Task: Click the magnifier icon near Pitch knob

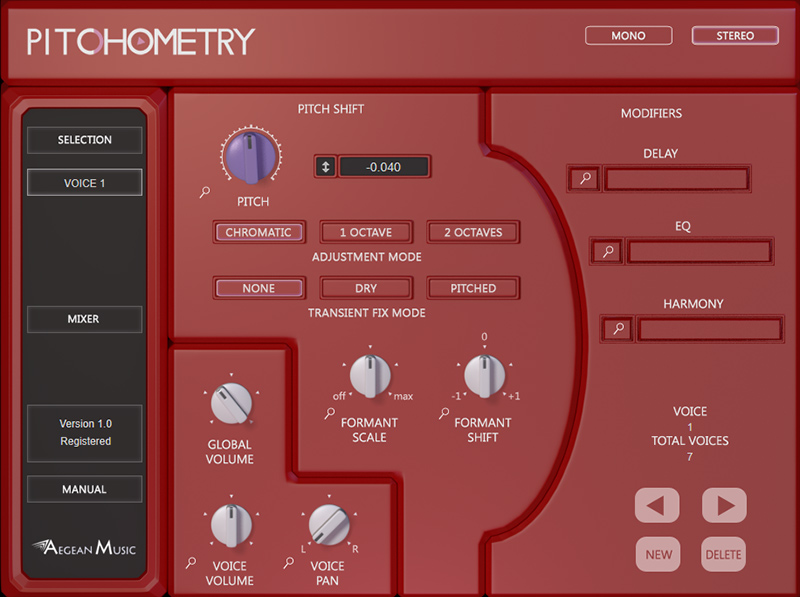Action: click(205, 192)
